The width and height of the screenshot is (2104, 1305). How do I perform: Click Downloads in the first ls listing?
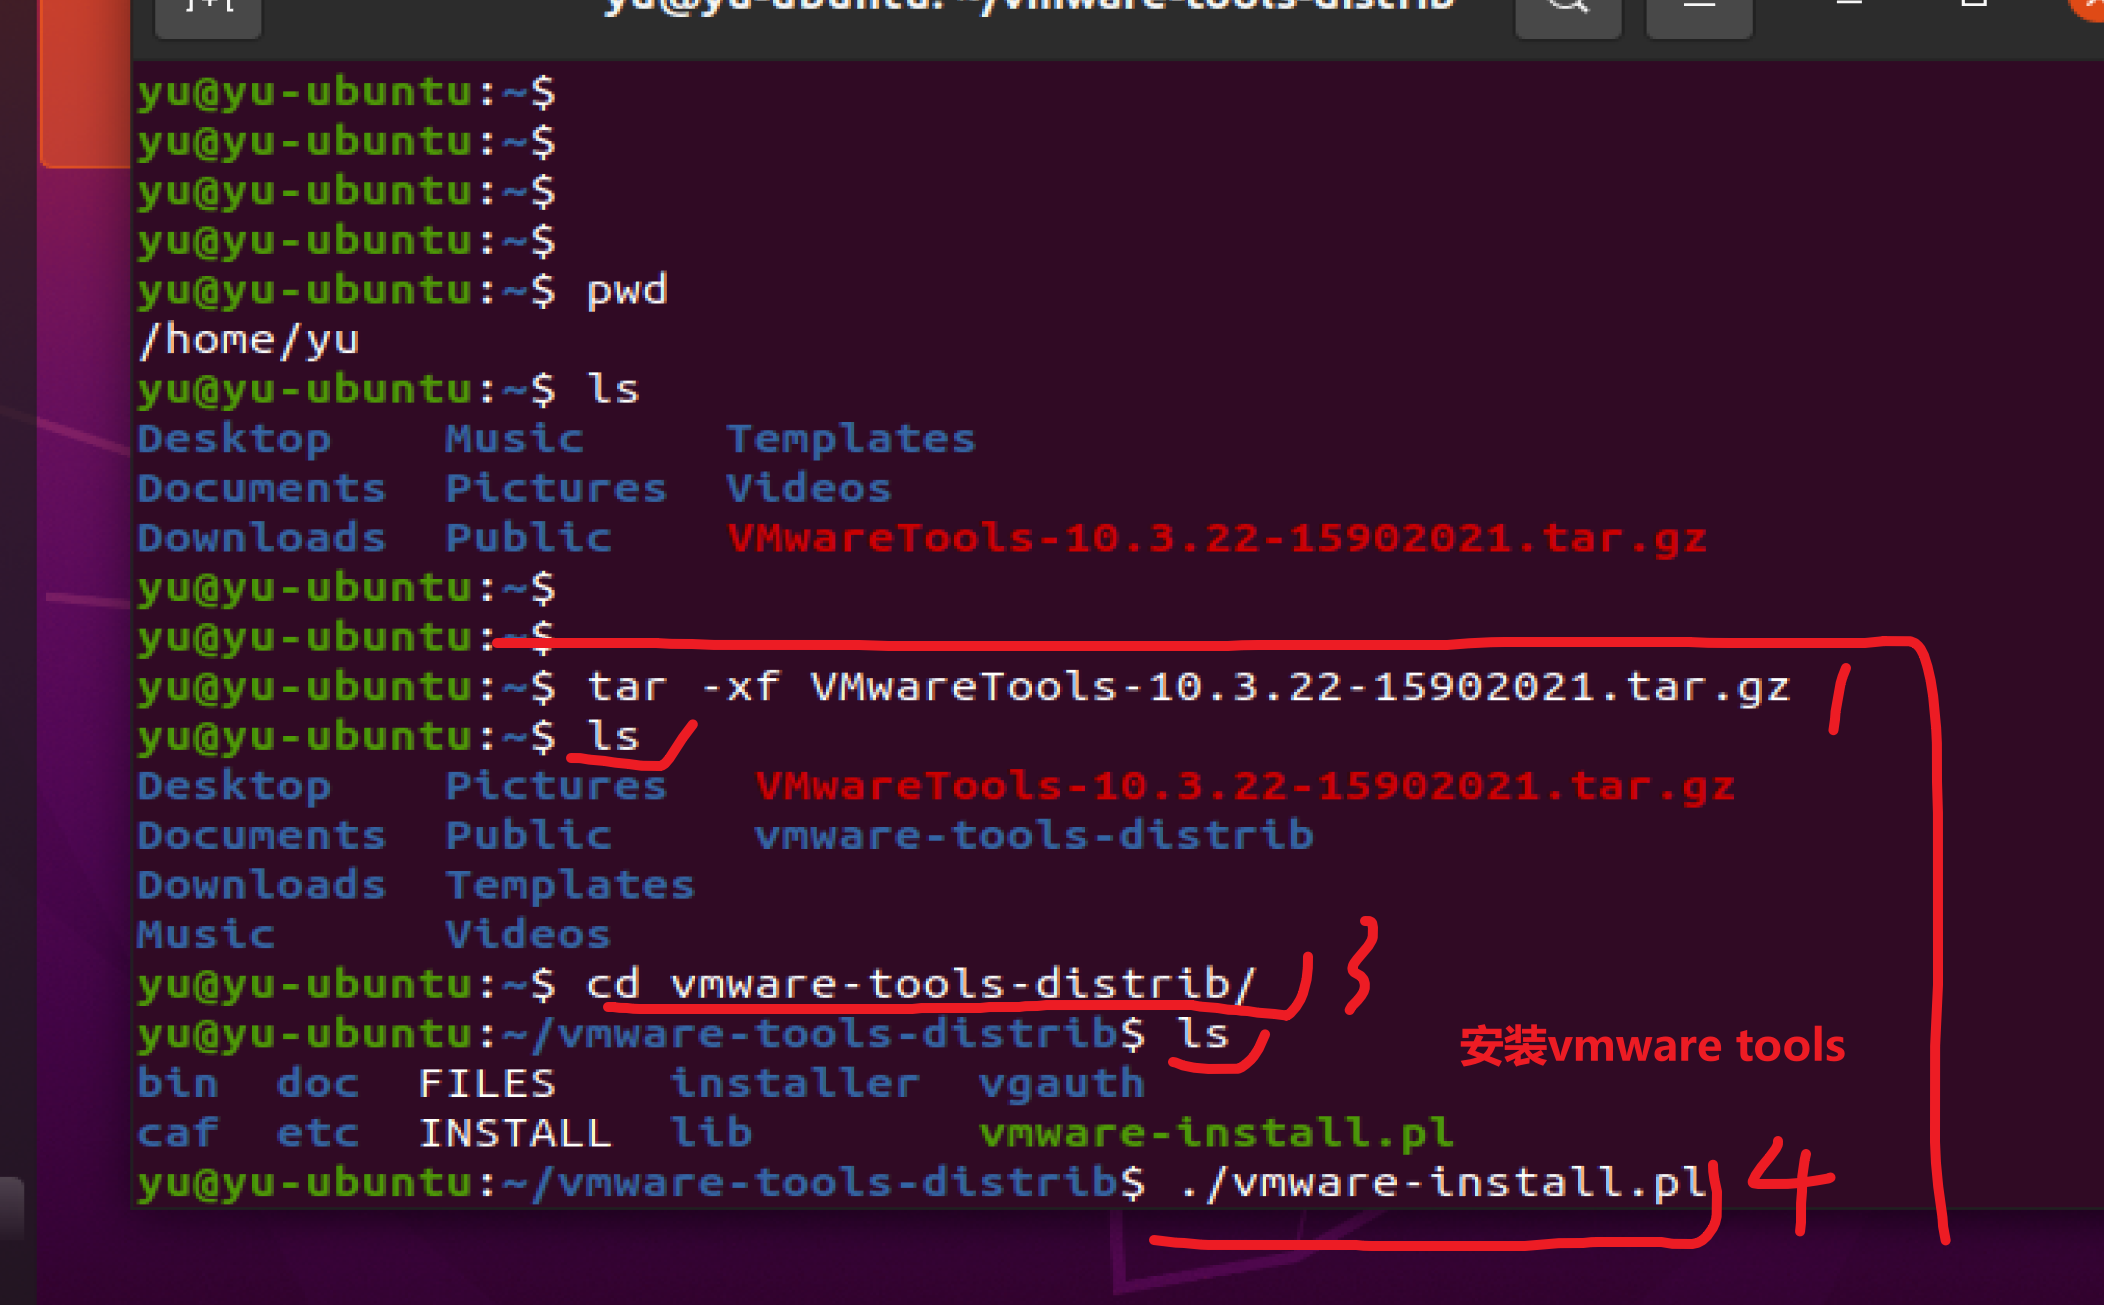pyautogui.click(x=261, y=538)
